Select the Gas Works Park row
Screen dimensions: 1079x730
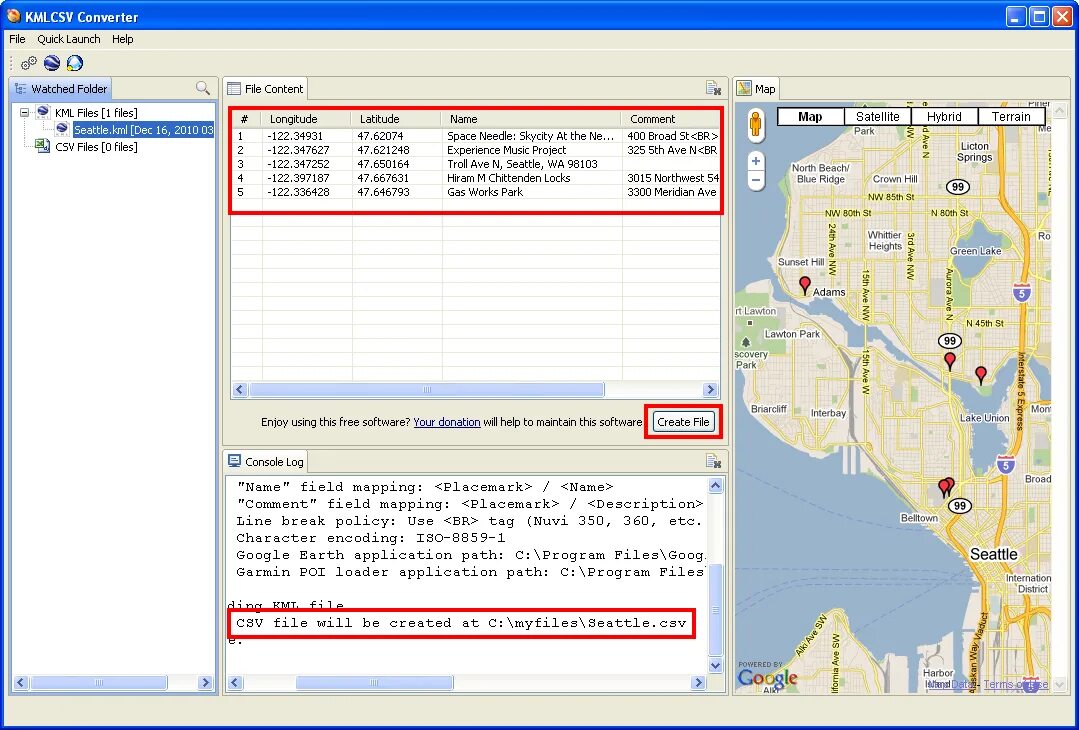[x=476, y=192]
